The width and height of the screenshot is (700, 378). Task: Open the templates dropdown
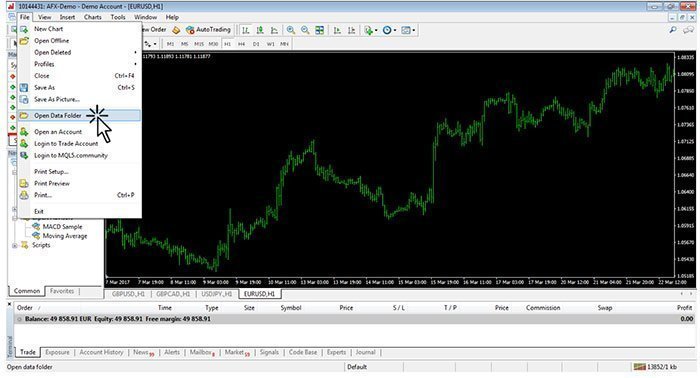tap(408, 30)
